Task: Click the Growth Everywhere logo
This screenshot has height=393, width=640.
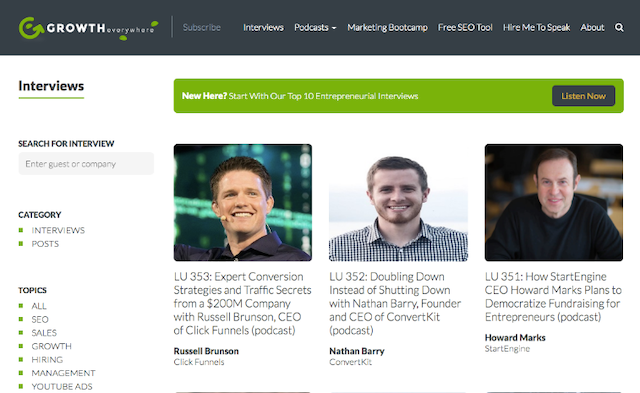Action: (x=89, y=28)
